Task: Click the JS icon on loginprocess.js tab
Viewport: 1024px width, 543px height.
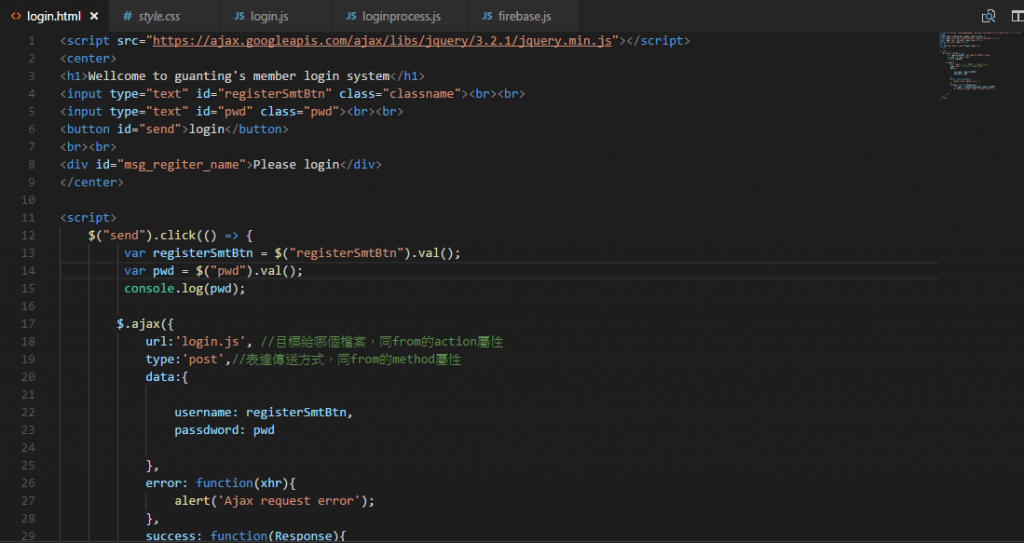Action: coord(351,16)
